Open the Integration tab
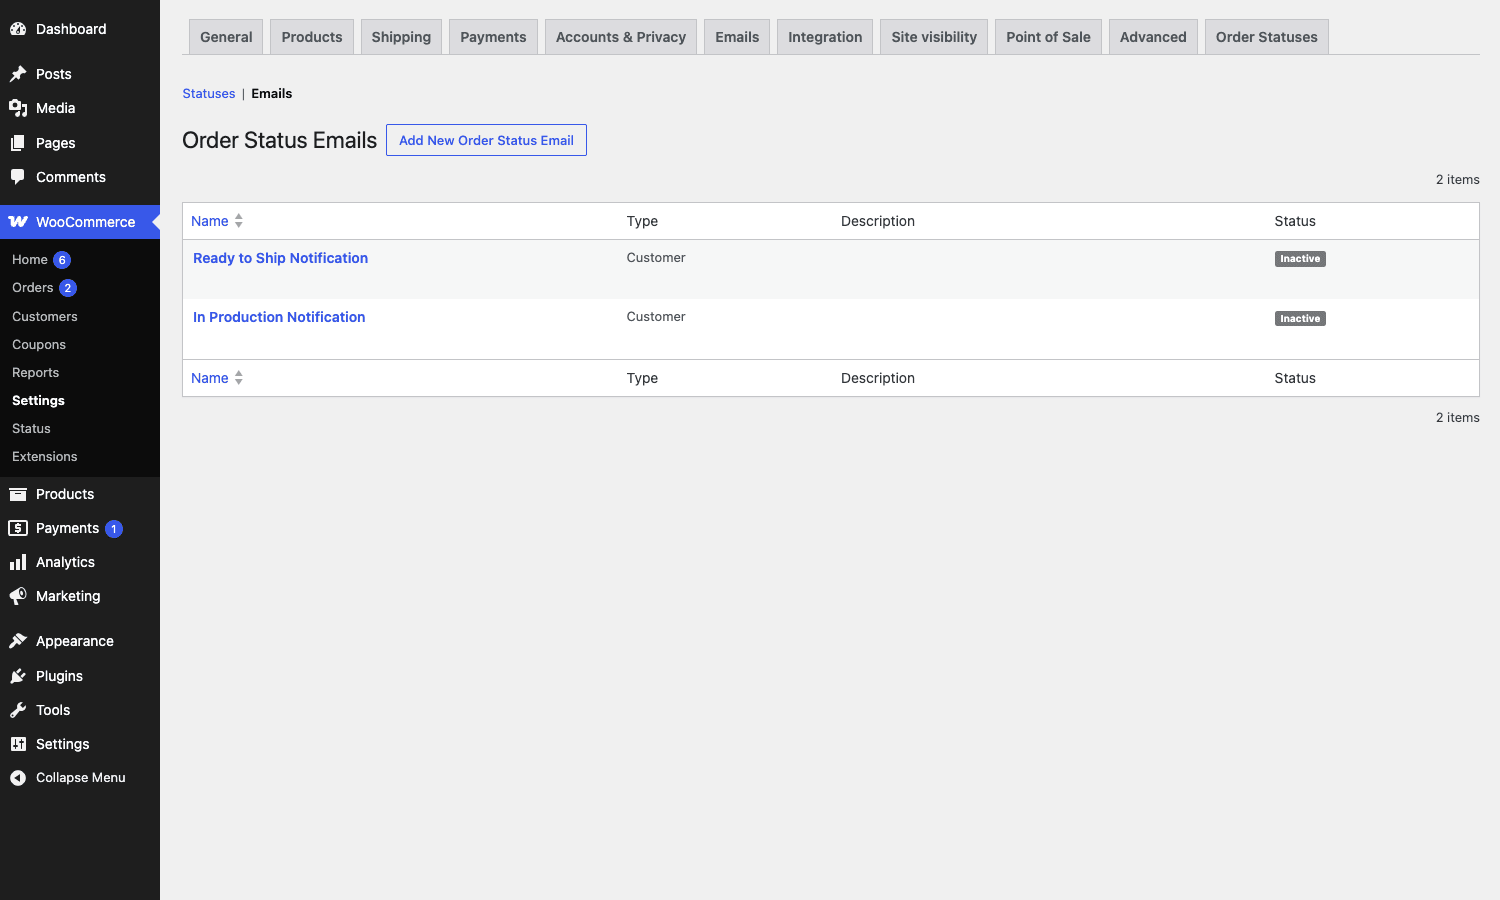Image resolution: width=1500 pixels, height=900 pixels. (825, 37)
